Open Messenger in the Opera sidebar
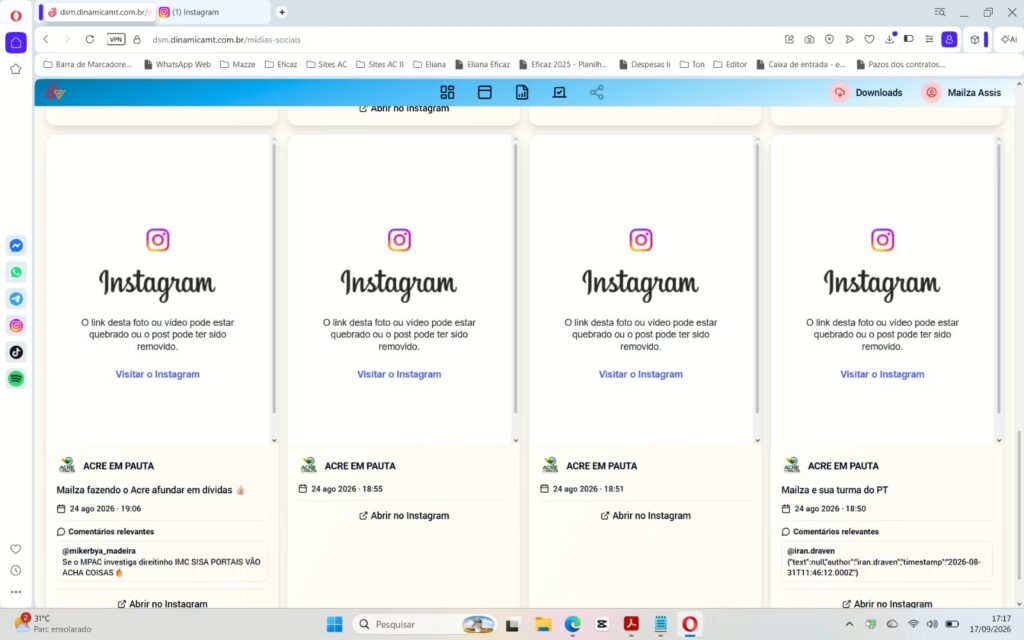The height and width of the screenshot is (640, 1024). coord(16,246)
